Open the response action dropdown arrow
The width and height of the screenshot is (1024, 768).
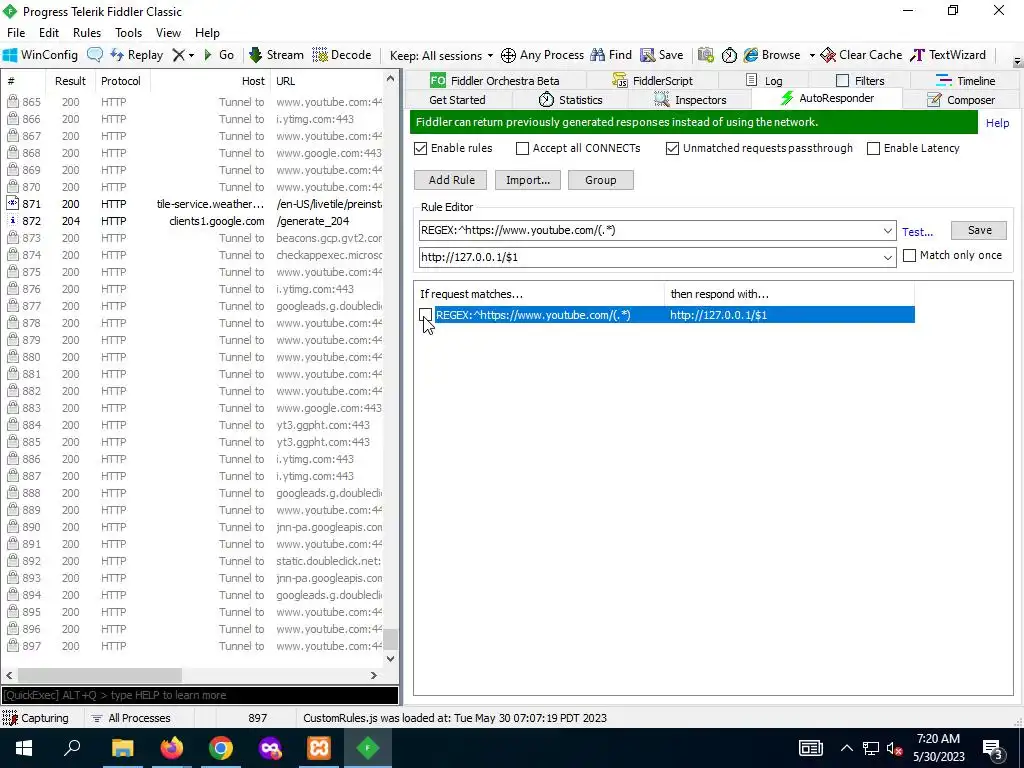point(888,257)
